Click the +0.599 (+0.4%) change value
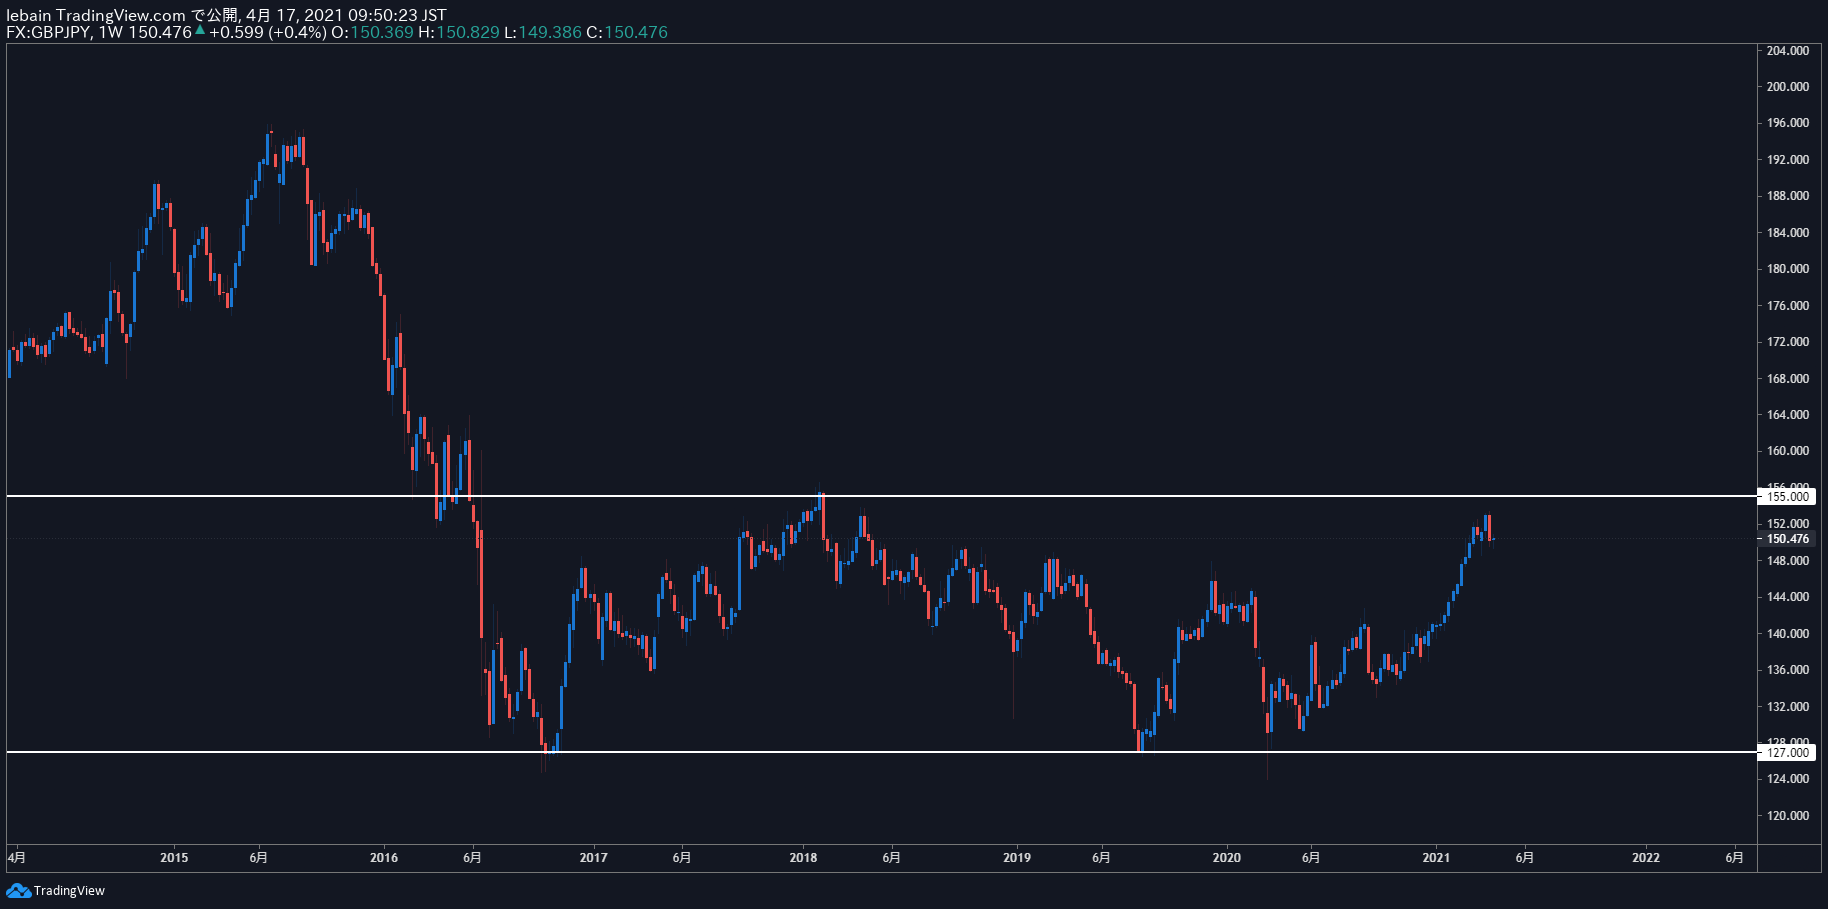The height and width of the screenshot is (909, 1828). (x=268, y=32)
